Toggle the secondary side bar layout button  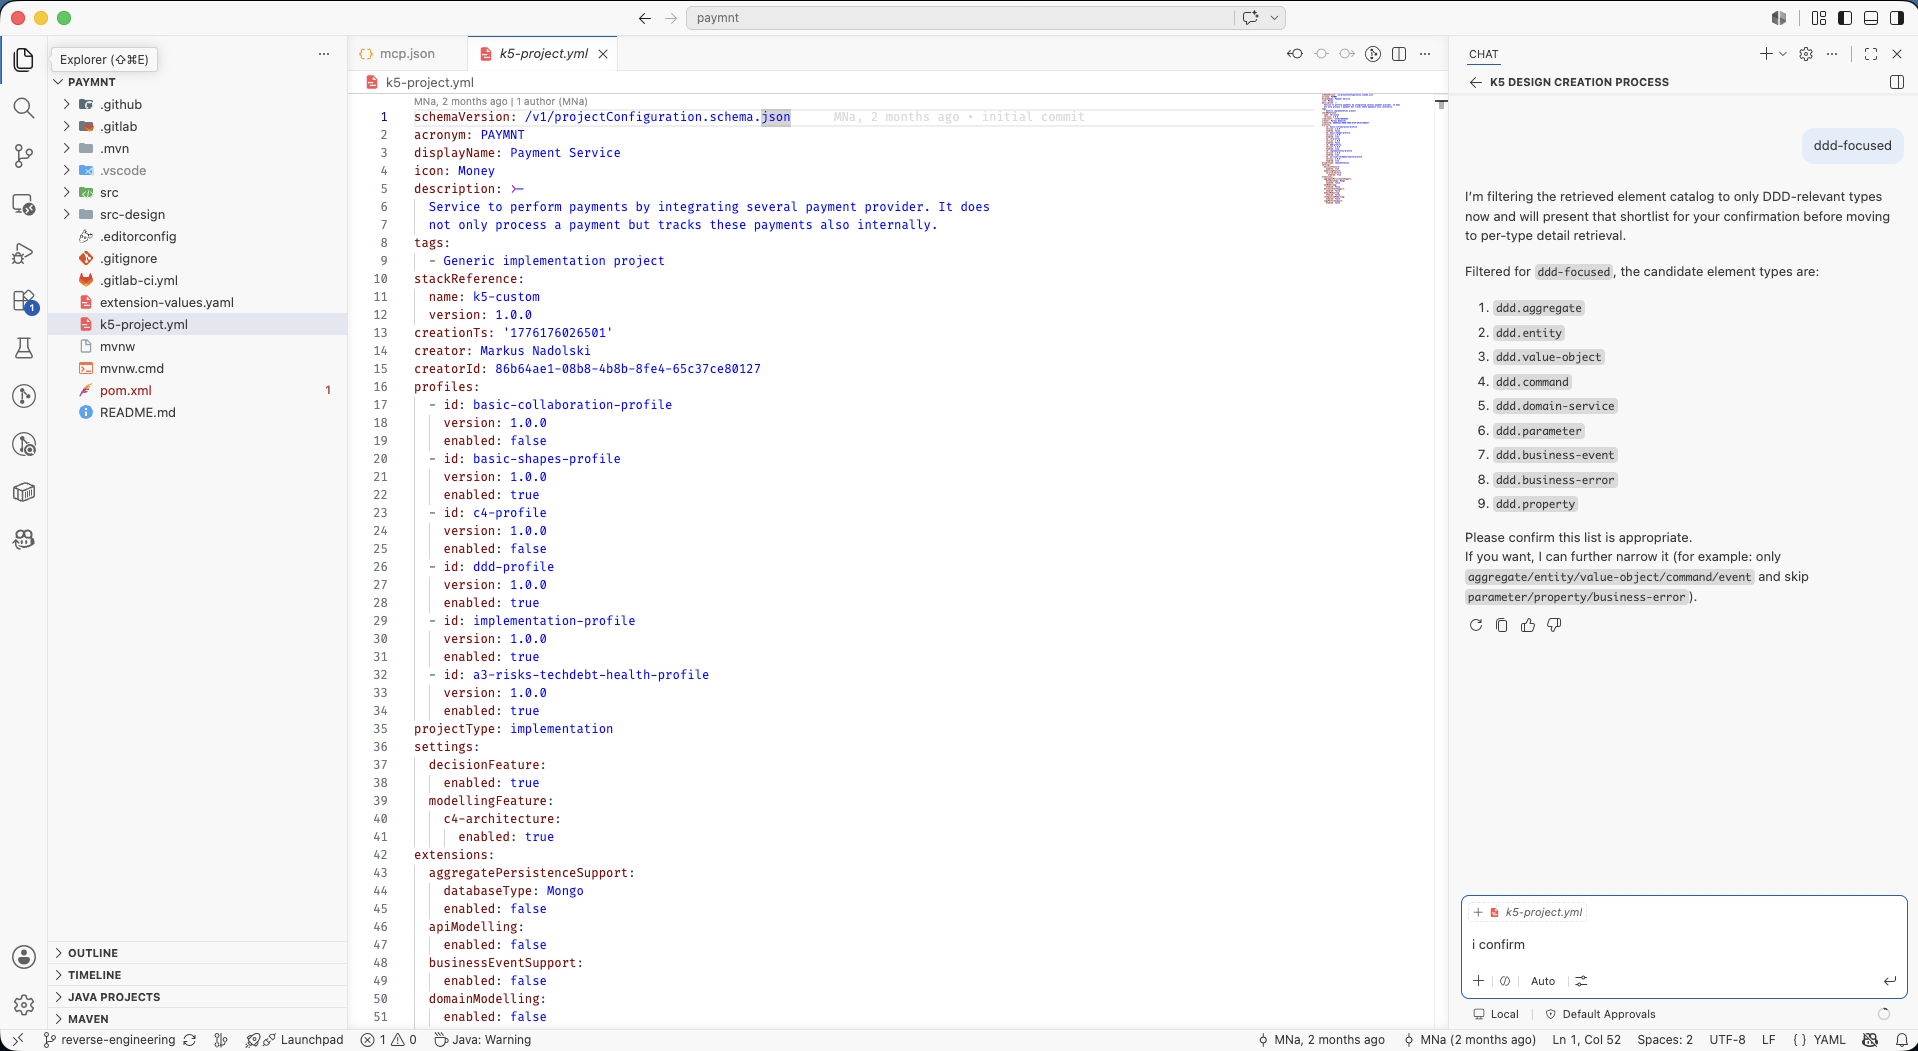[x=1897, y=18]
